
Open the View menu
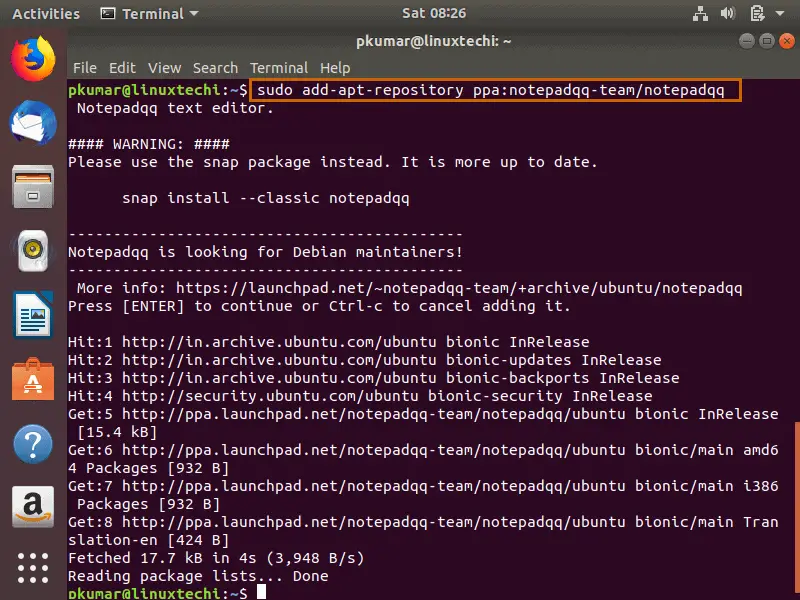pos(164,68)
